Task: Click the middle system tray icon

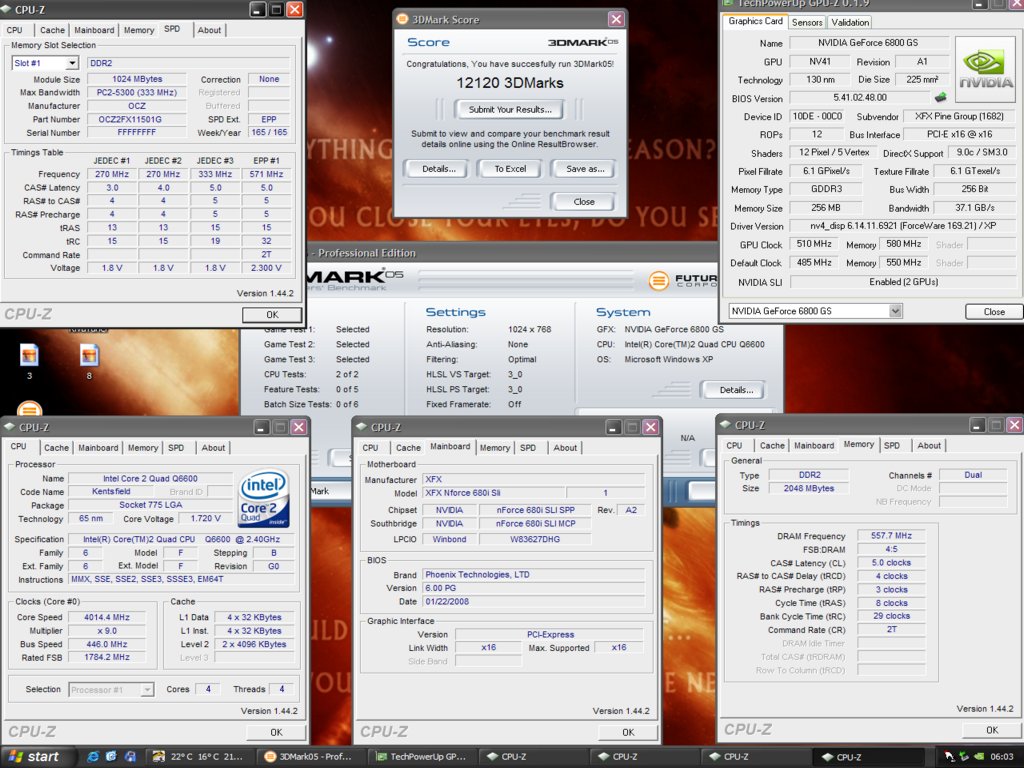Action: (x=965, y=757)
